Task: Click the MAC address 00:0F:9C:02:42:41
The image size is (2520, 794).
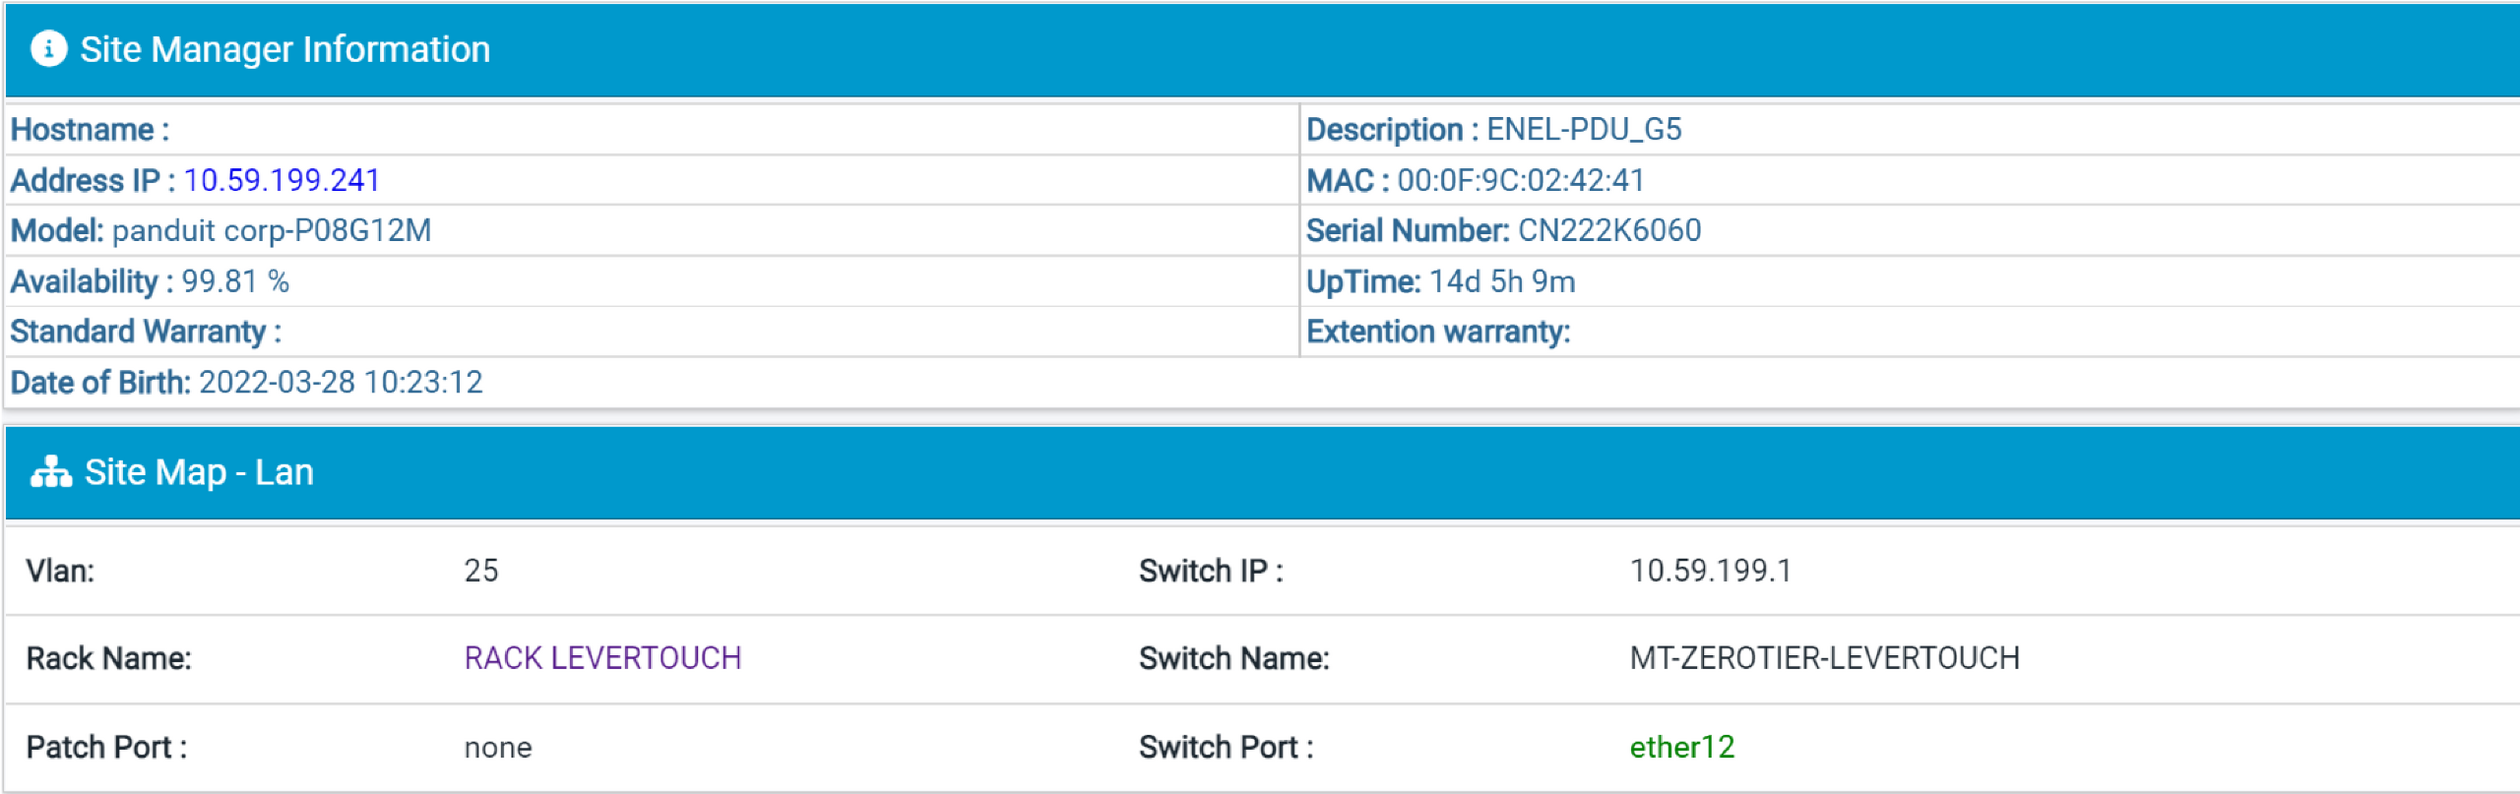Action: (1520, 180)
